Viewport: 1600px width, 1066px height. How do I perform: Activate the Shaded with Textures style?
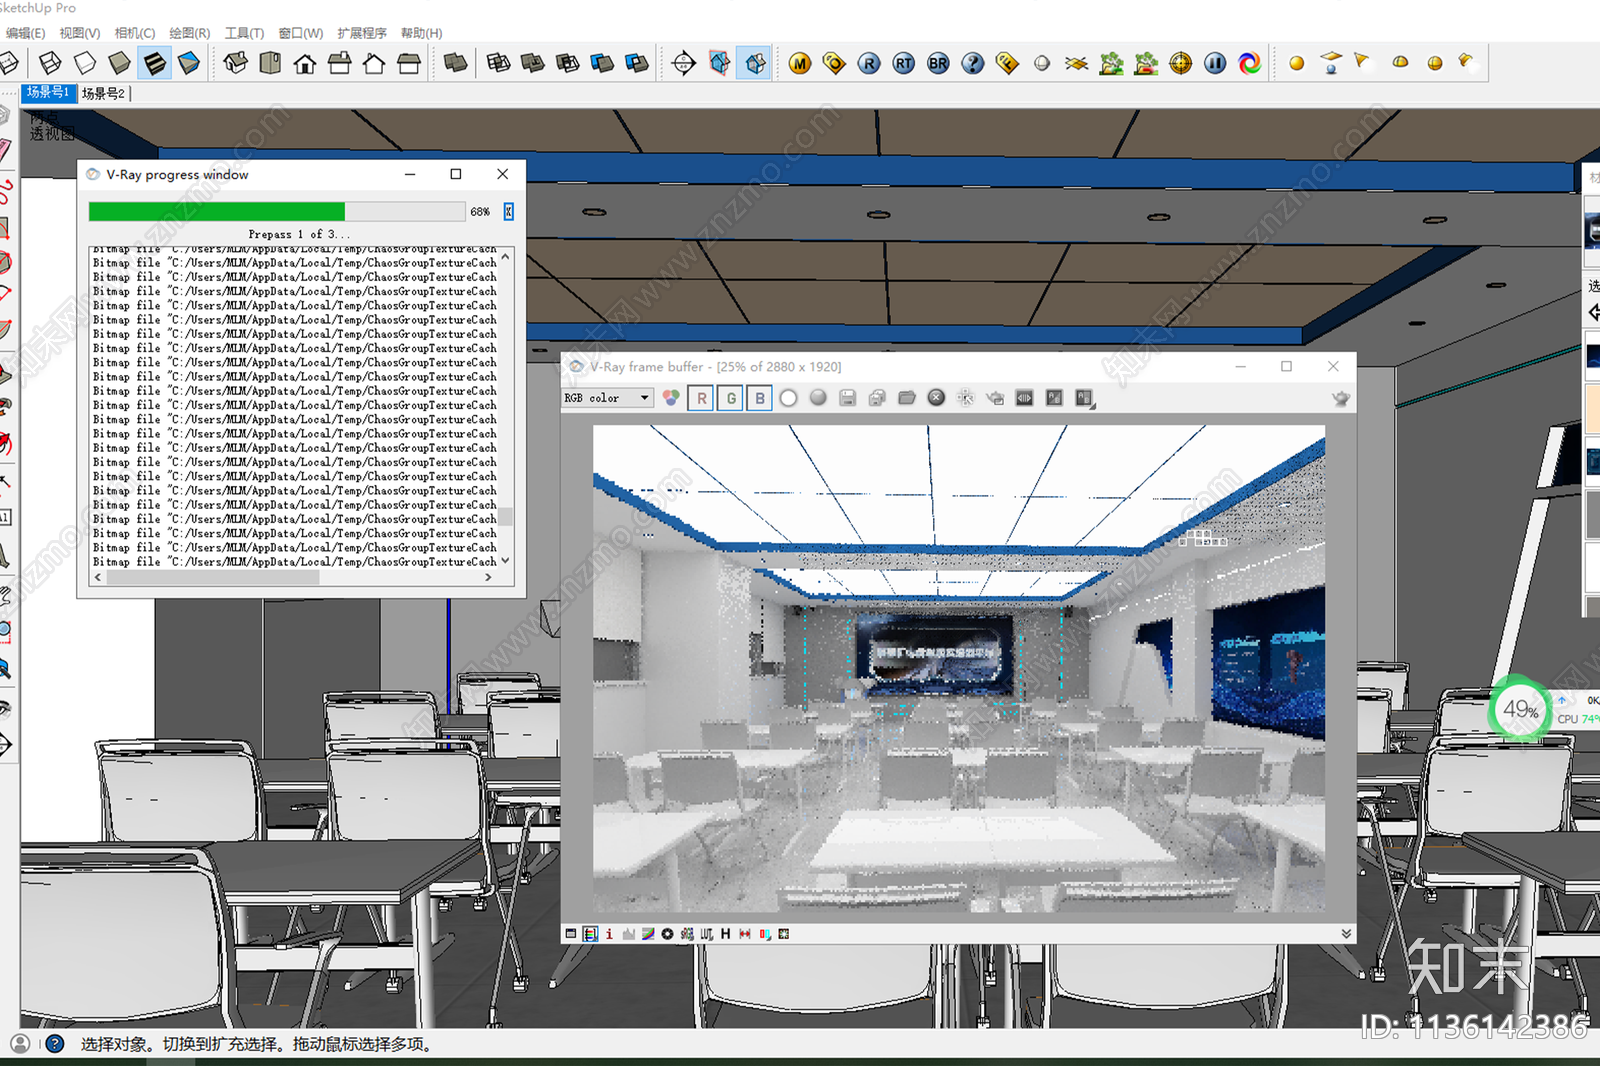coord(154,63)
